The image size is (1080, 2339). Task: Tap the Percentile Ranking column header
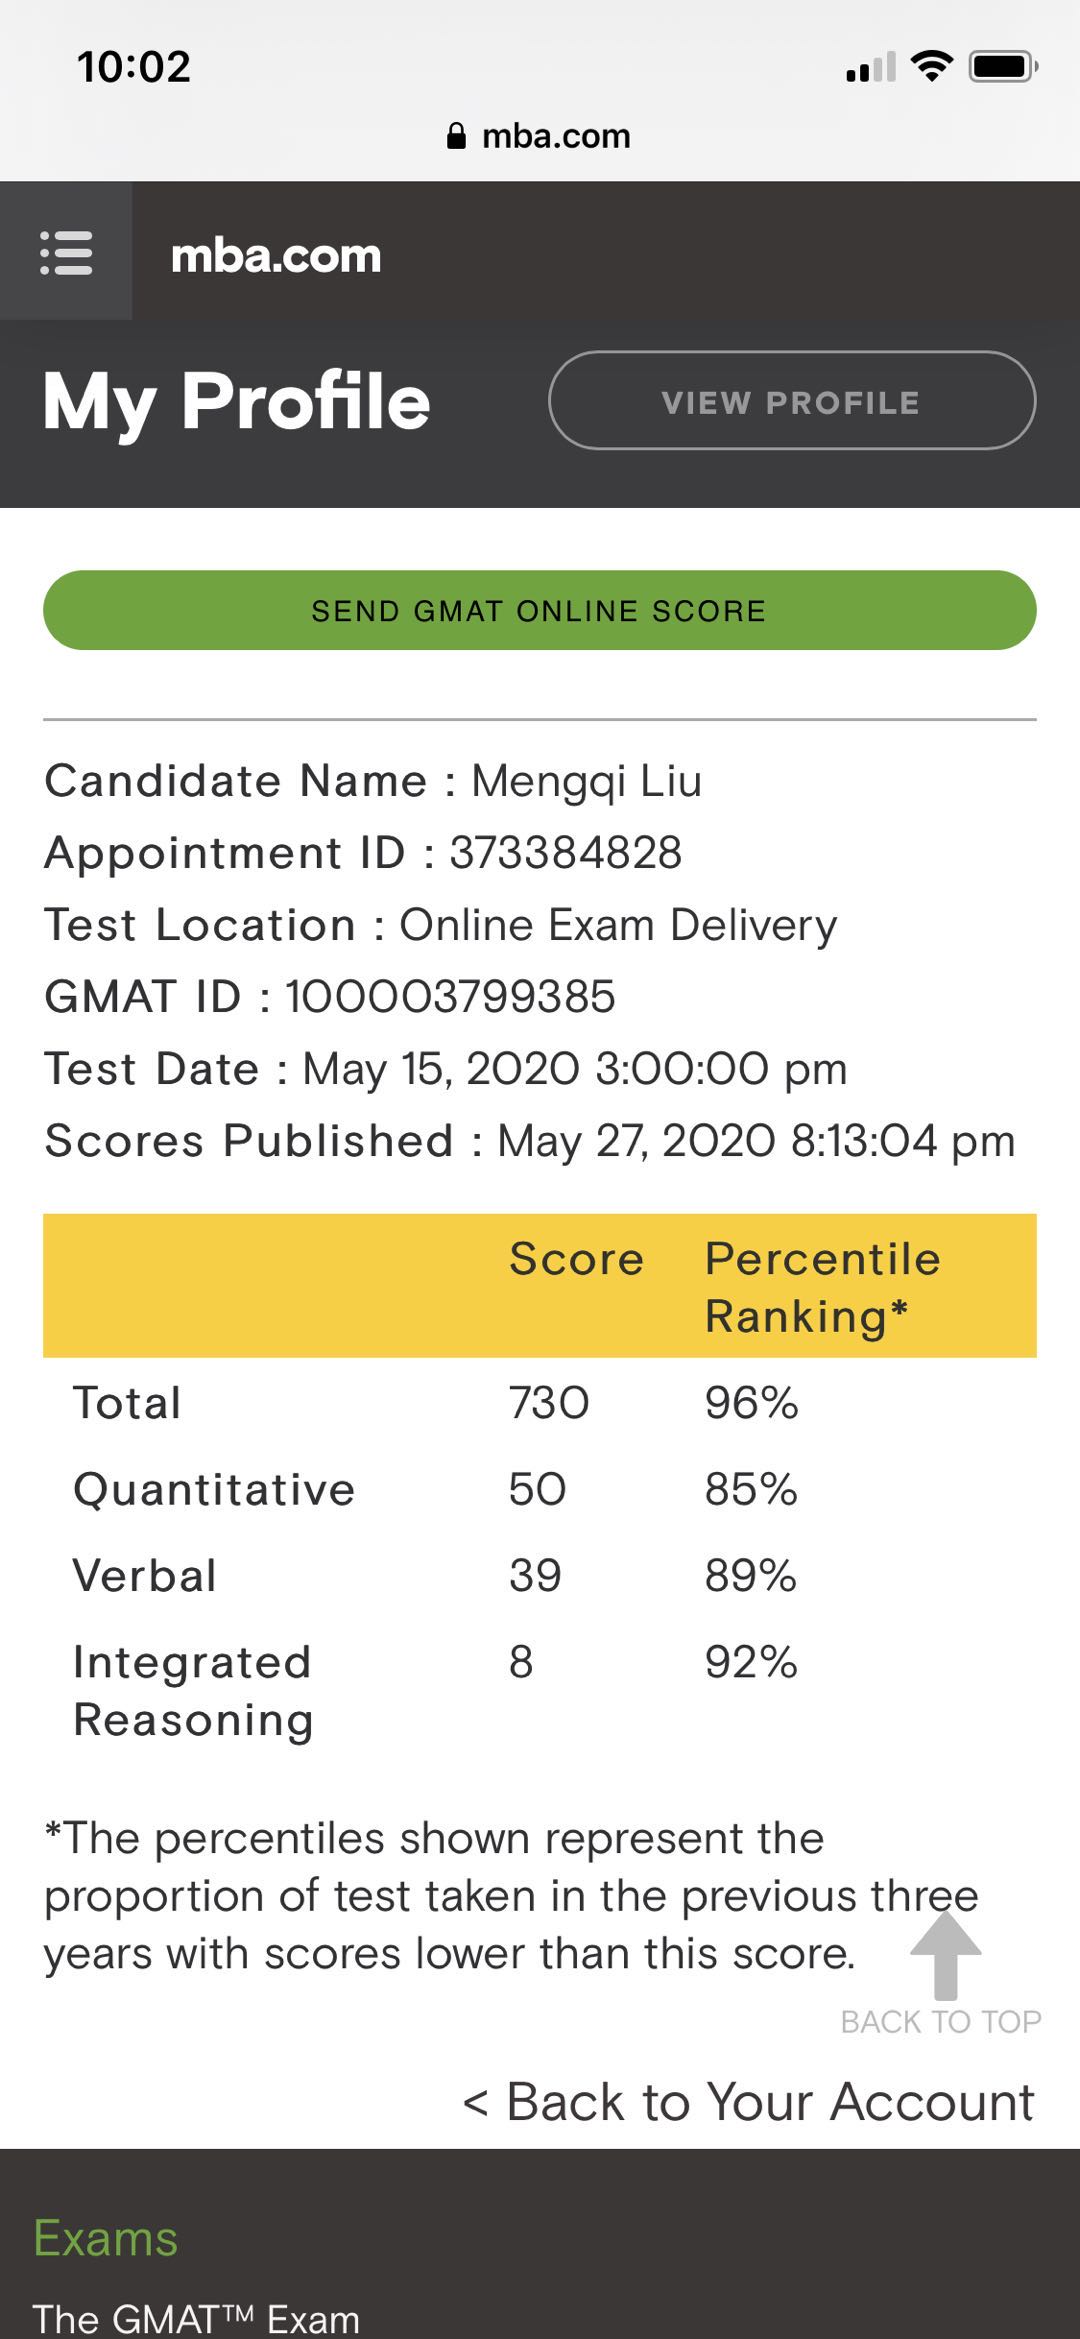coord(822,1287)
